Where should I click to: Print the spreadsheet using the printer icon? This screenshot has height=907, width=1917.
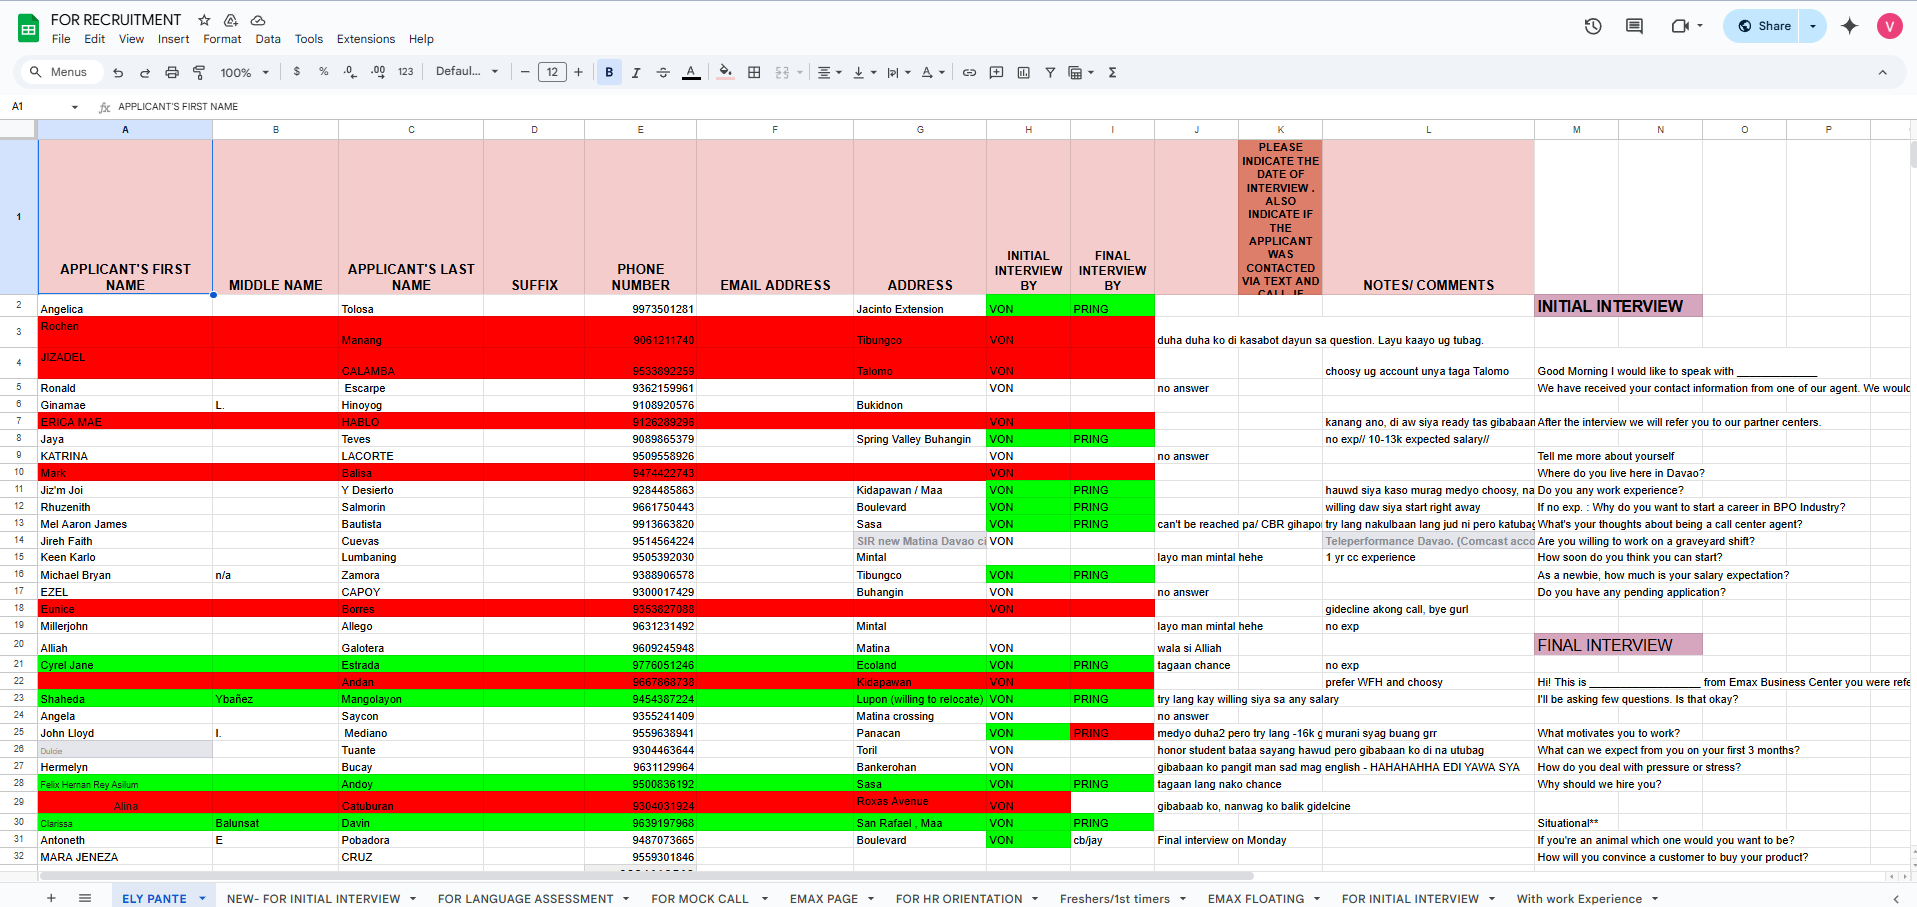pyautogui.click(x=172, y=72)
